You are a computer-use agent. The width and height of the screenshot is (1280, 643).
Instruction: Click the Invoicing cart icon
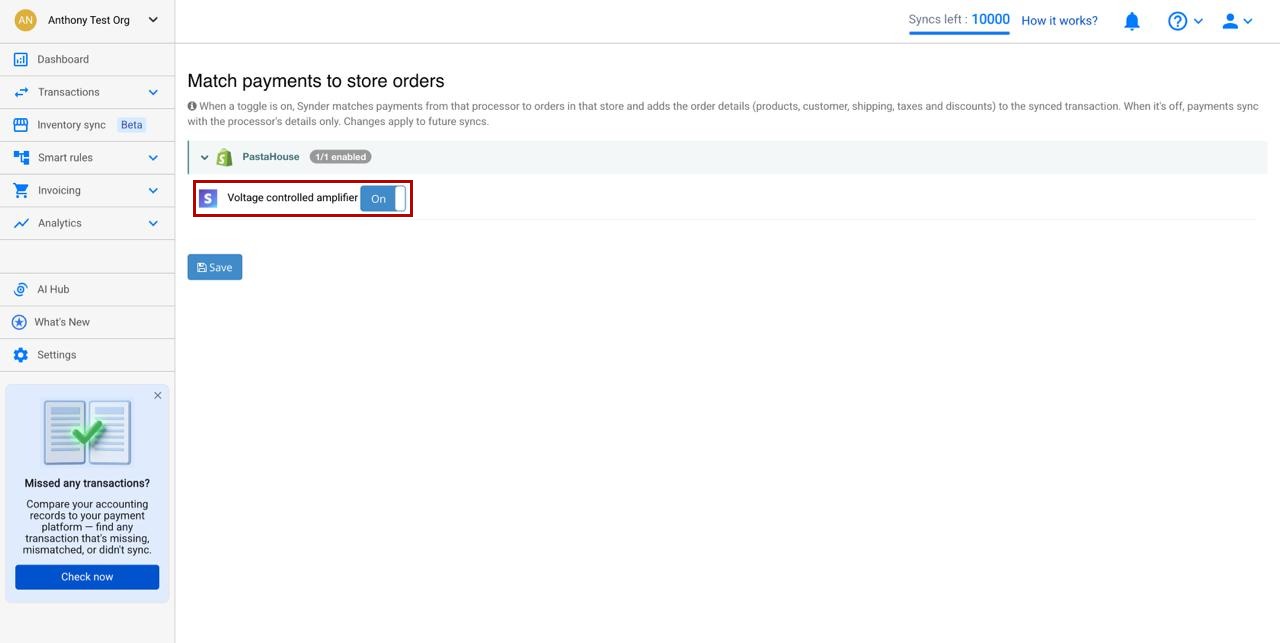click(x=21, y=190)
